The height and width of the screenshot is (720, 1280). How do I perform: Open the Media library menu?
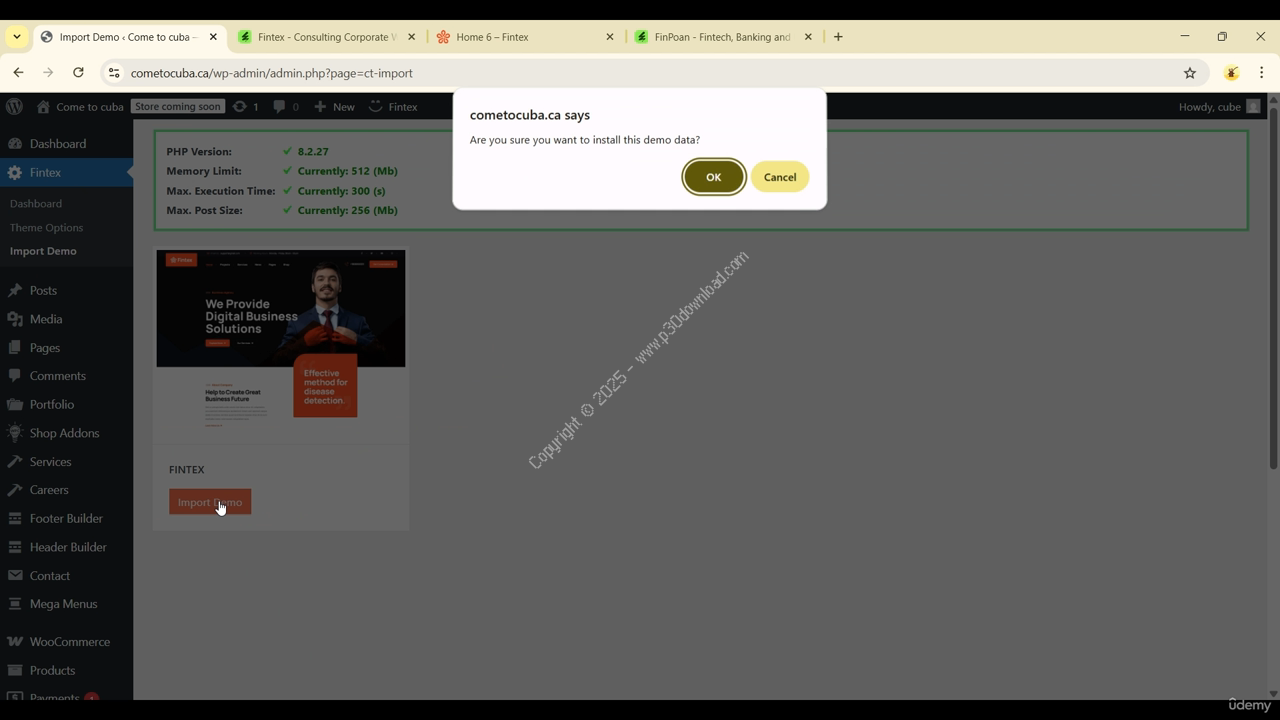[66, 319]
